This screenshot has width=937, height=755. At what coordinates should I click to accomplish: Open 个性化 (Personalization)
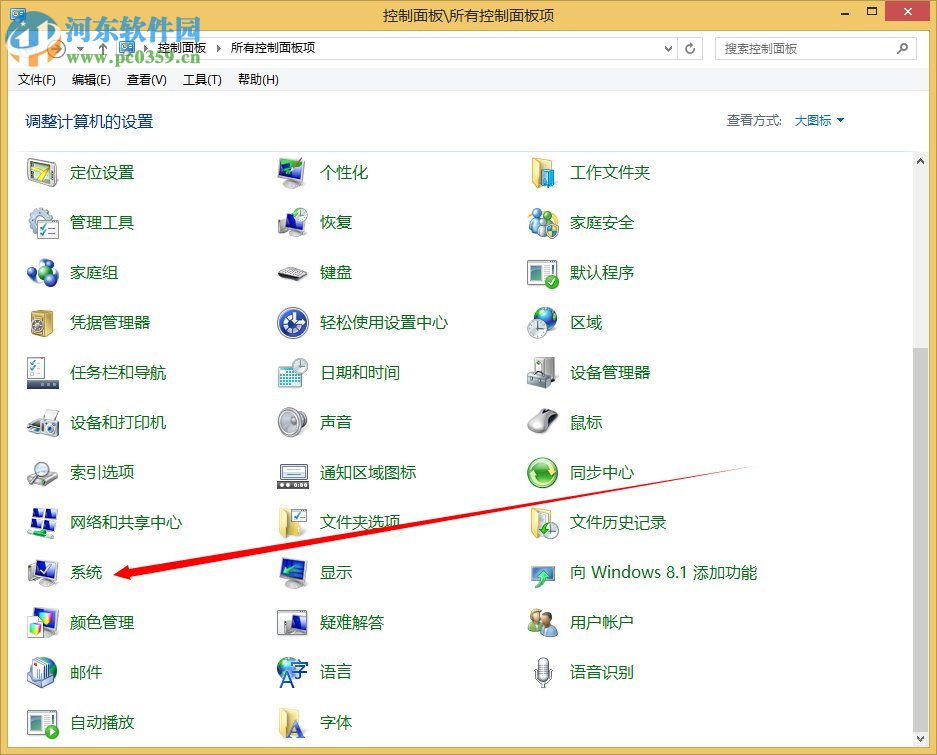pos(344,172)
